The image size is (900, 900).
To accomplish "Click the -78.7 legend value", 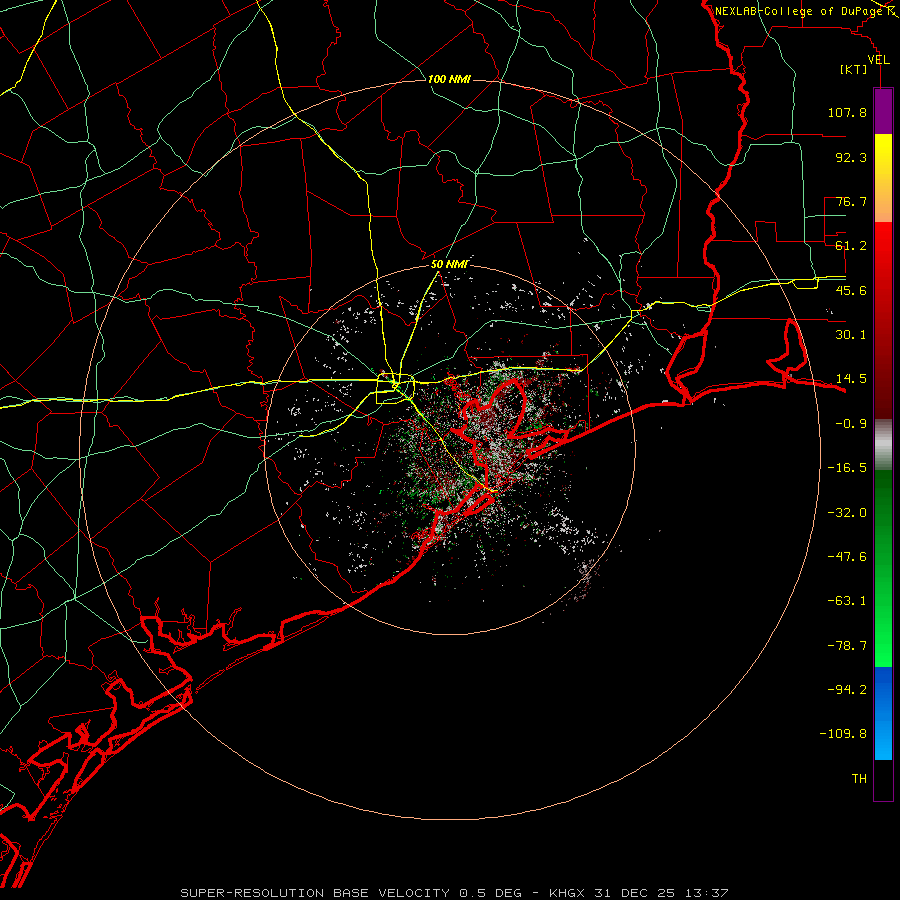I will click(847, 646).
